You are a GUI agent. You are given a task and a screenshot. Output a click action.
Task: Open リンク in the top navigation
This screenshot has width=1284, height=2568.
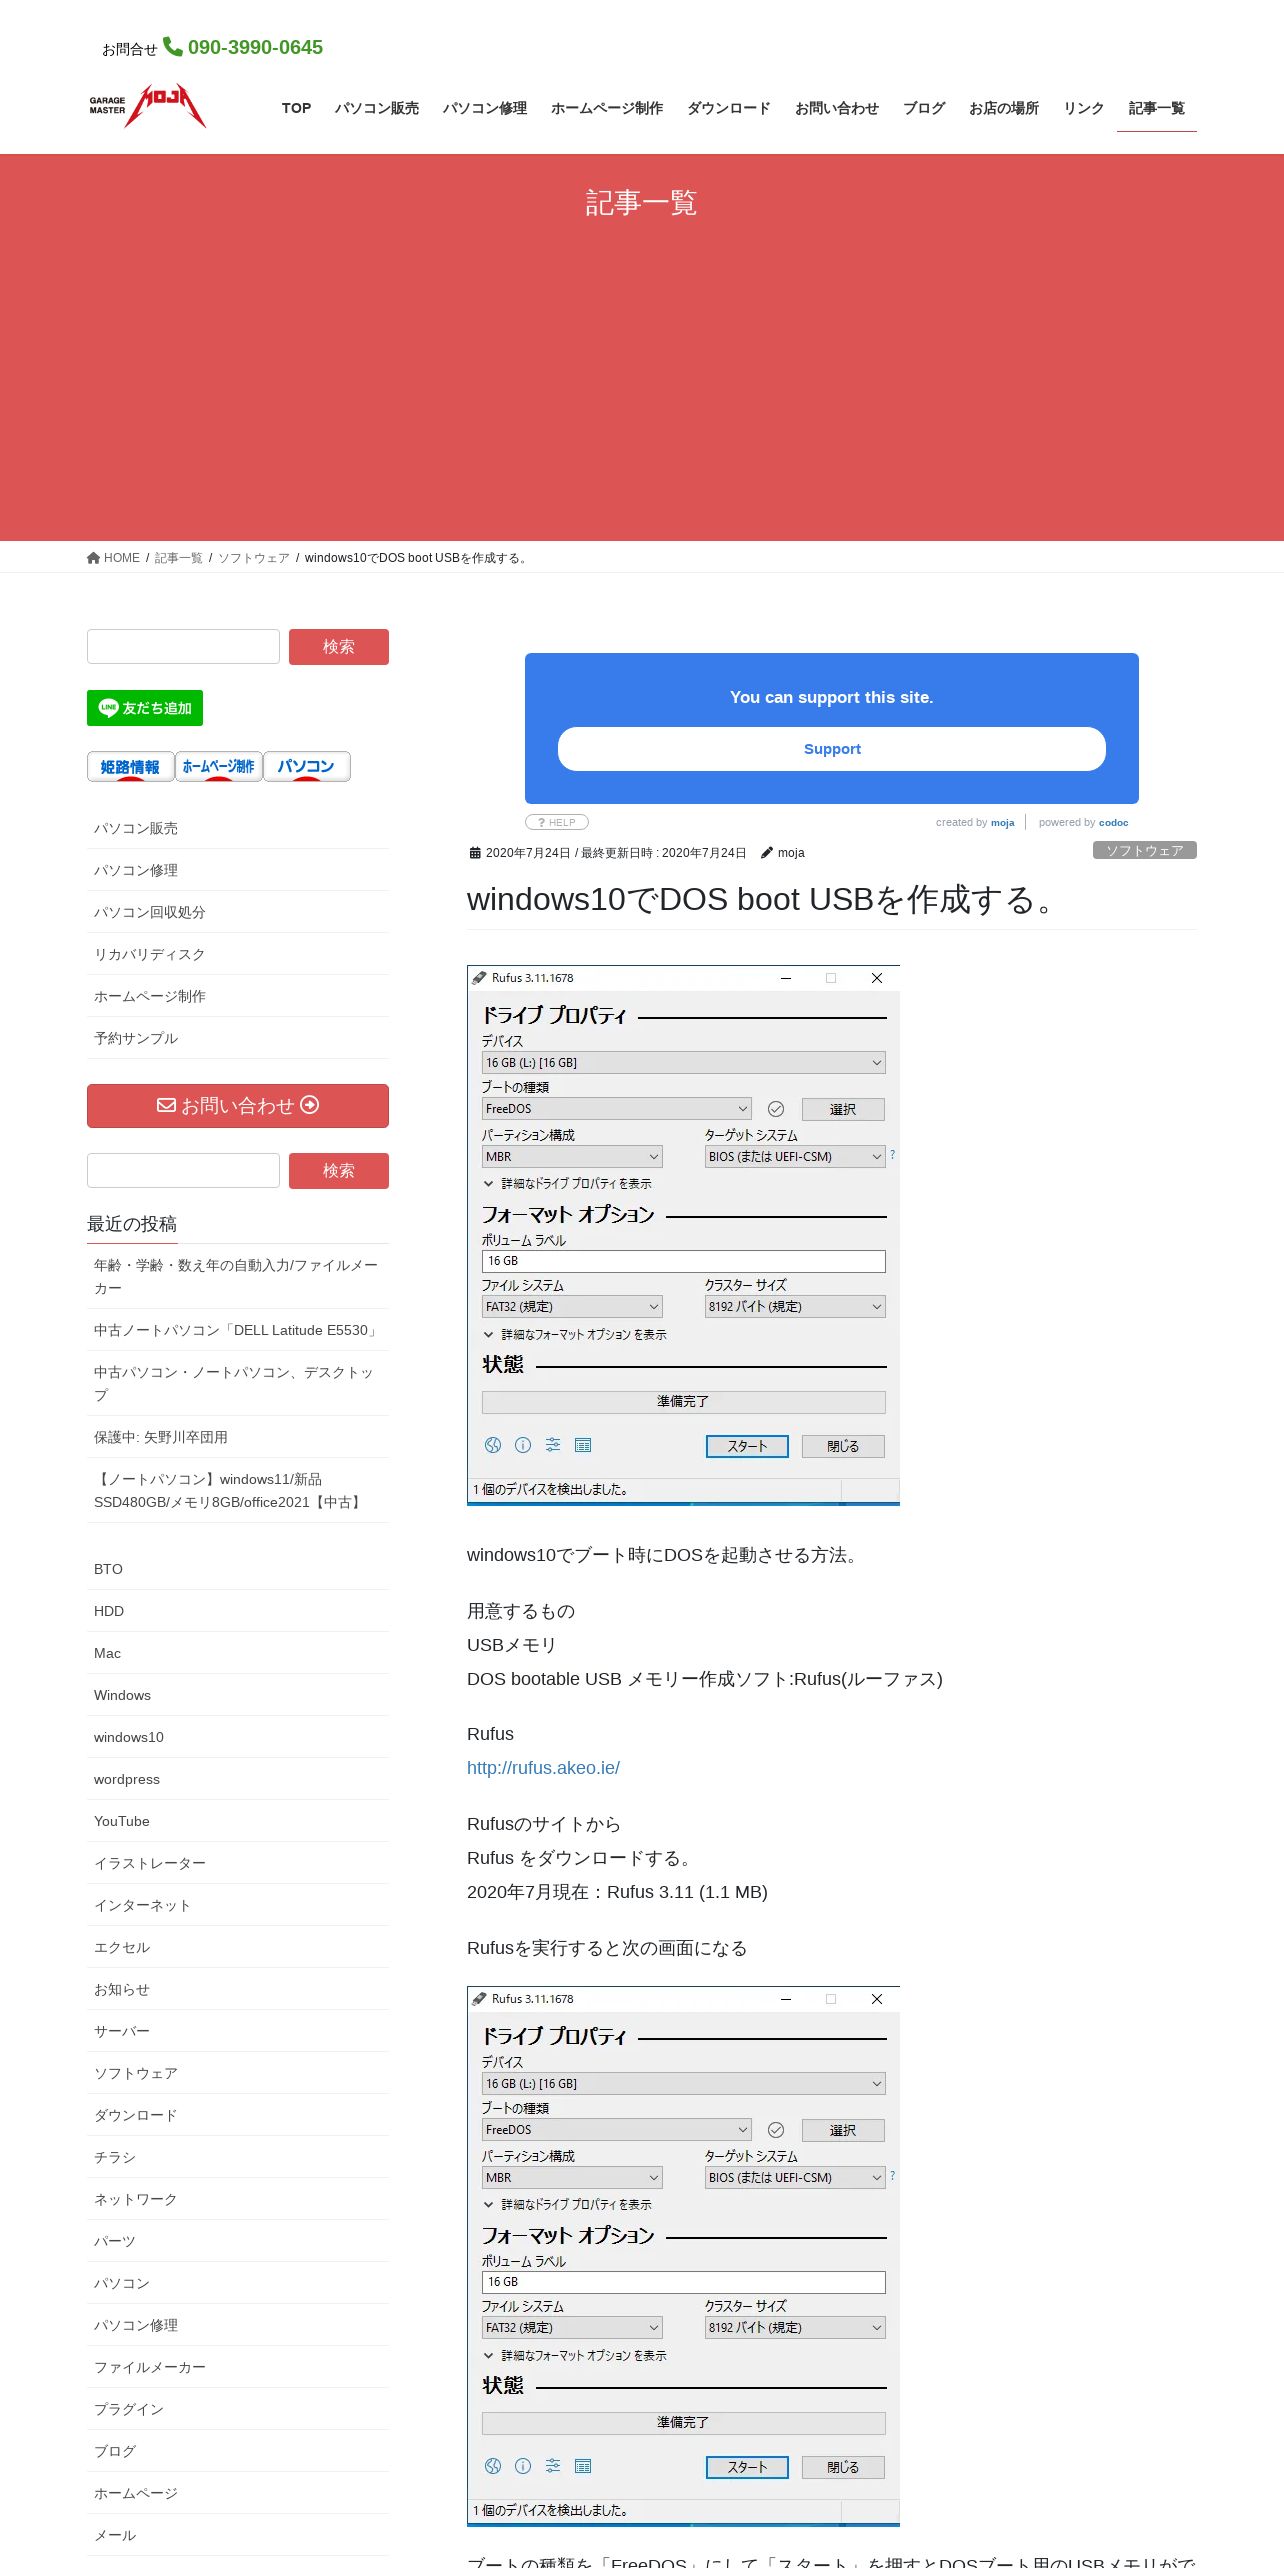[x=1084, y=108]
